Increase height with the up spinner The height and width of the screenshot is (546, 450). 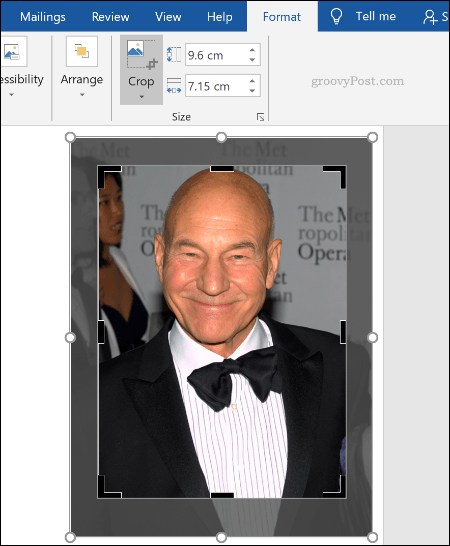pos(252,50)
